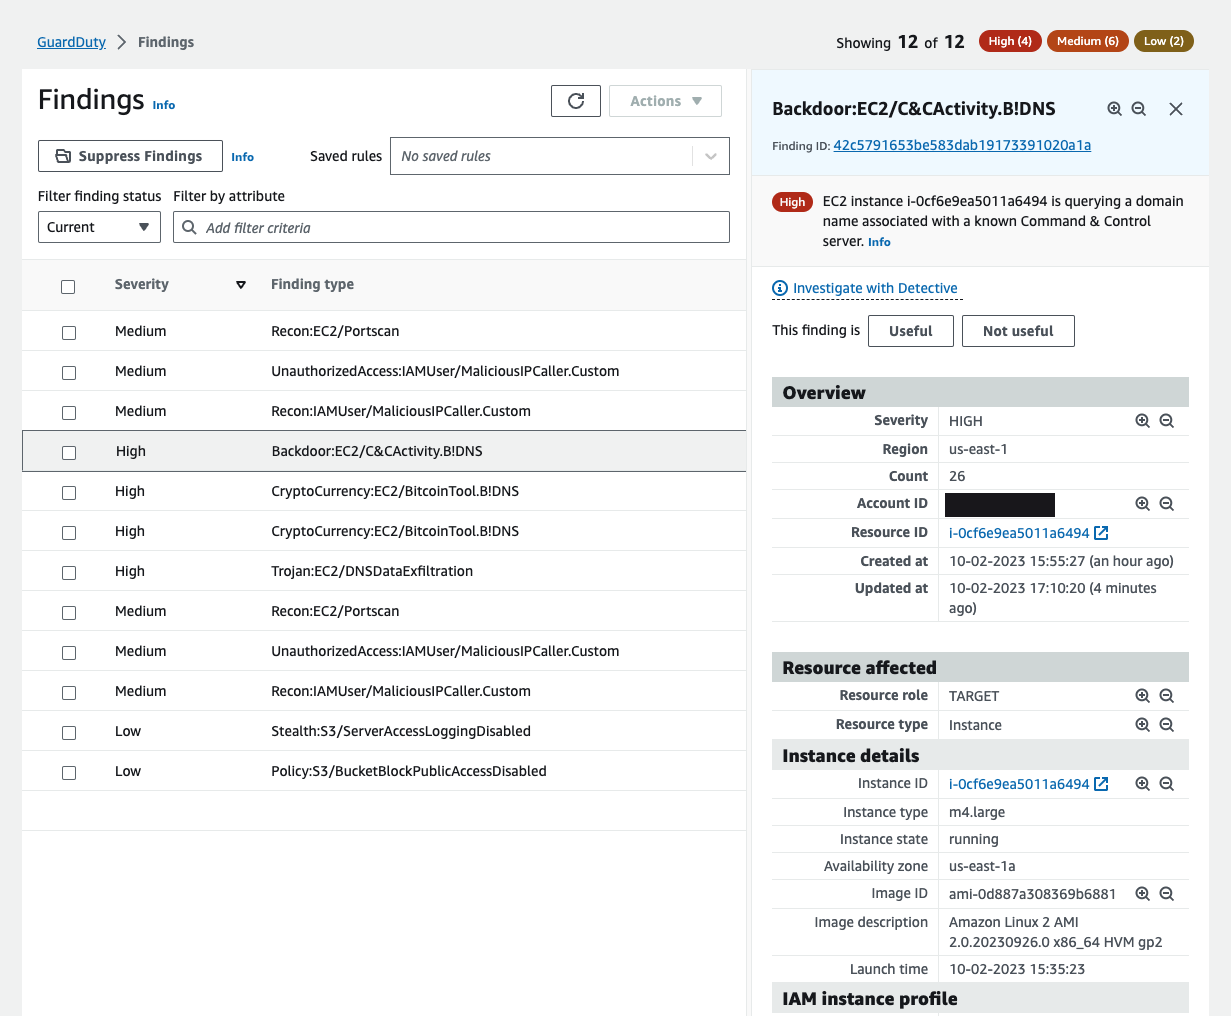Image resolution: width=1231 pixels, height=1016 pixels.
Task: Select the Trojan:EC2/DNSDataExfiltration finding text
Action: click(x=372, y=571)
